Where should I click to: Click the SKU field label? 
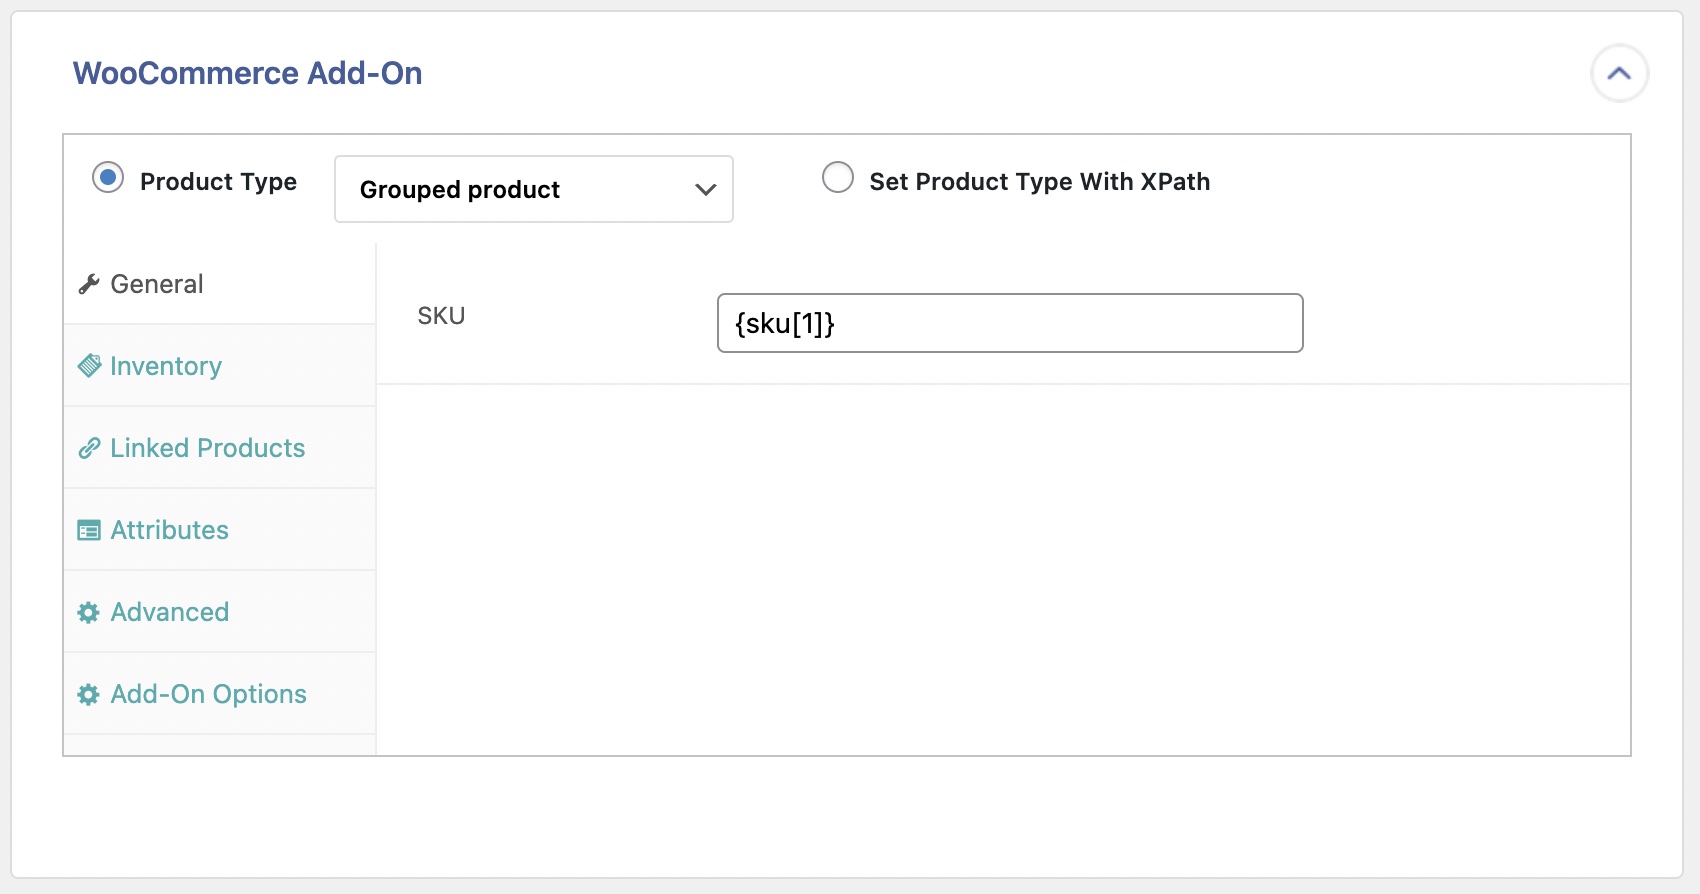point(441,316)
